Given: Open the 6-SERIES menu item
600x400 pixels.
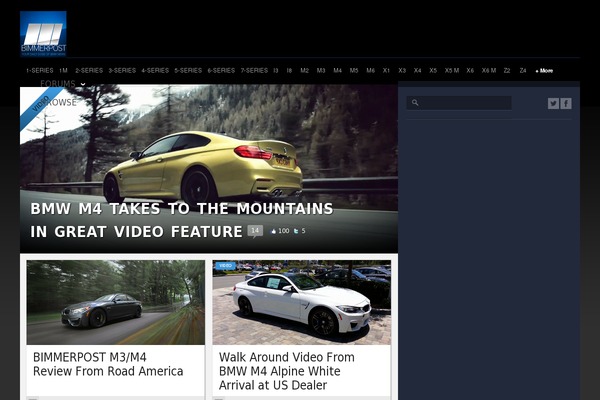Looking at the screenshot, I should (x=221, y=70).
